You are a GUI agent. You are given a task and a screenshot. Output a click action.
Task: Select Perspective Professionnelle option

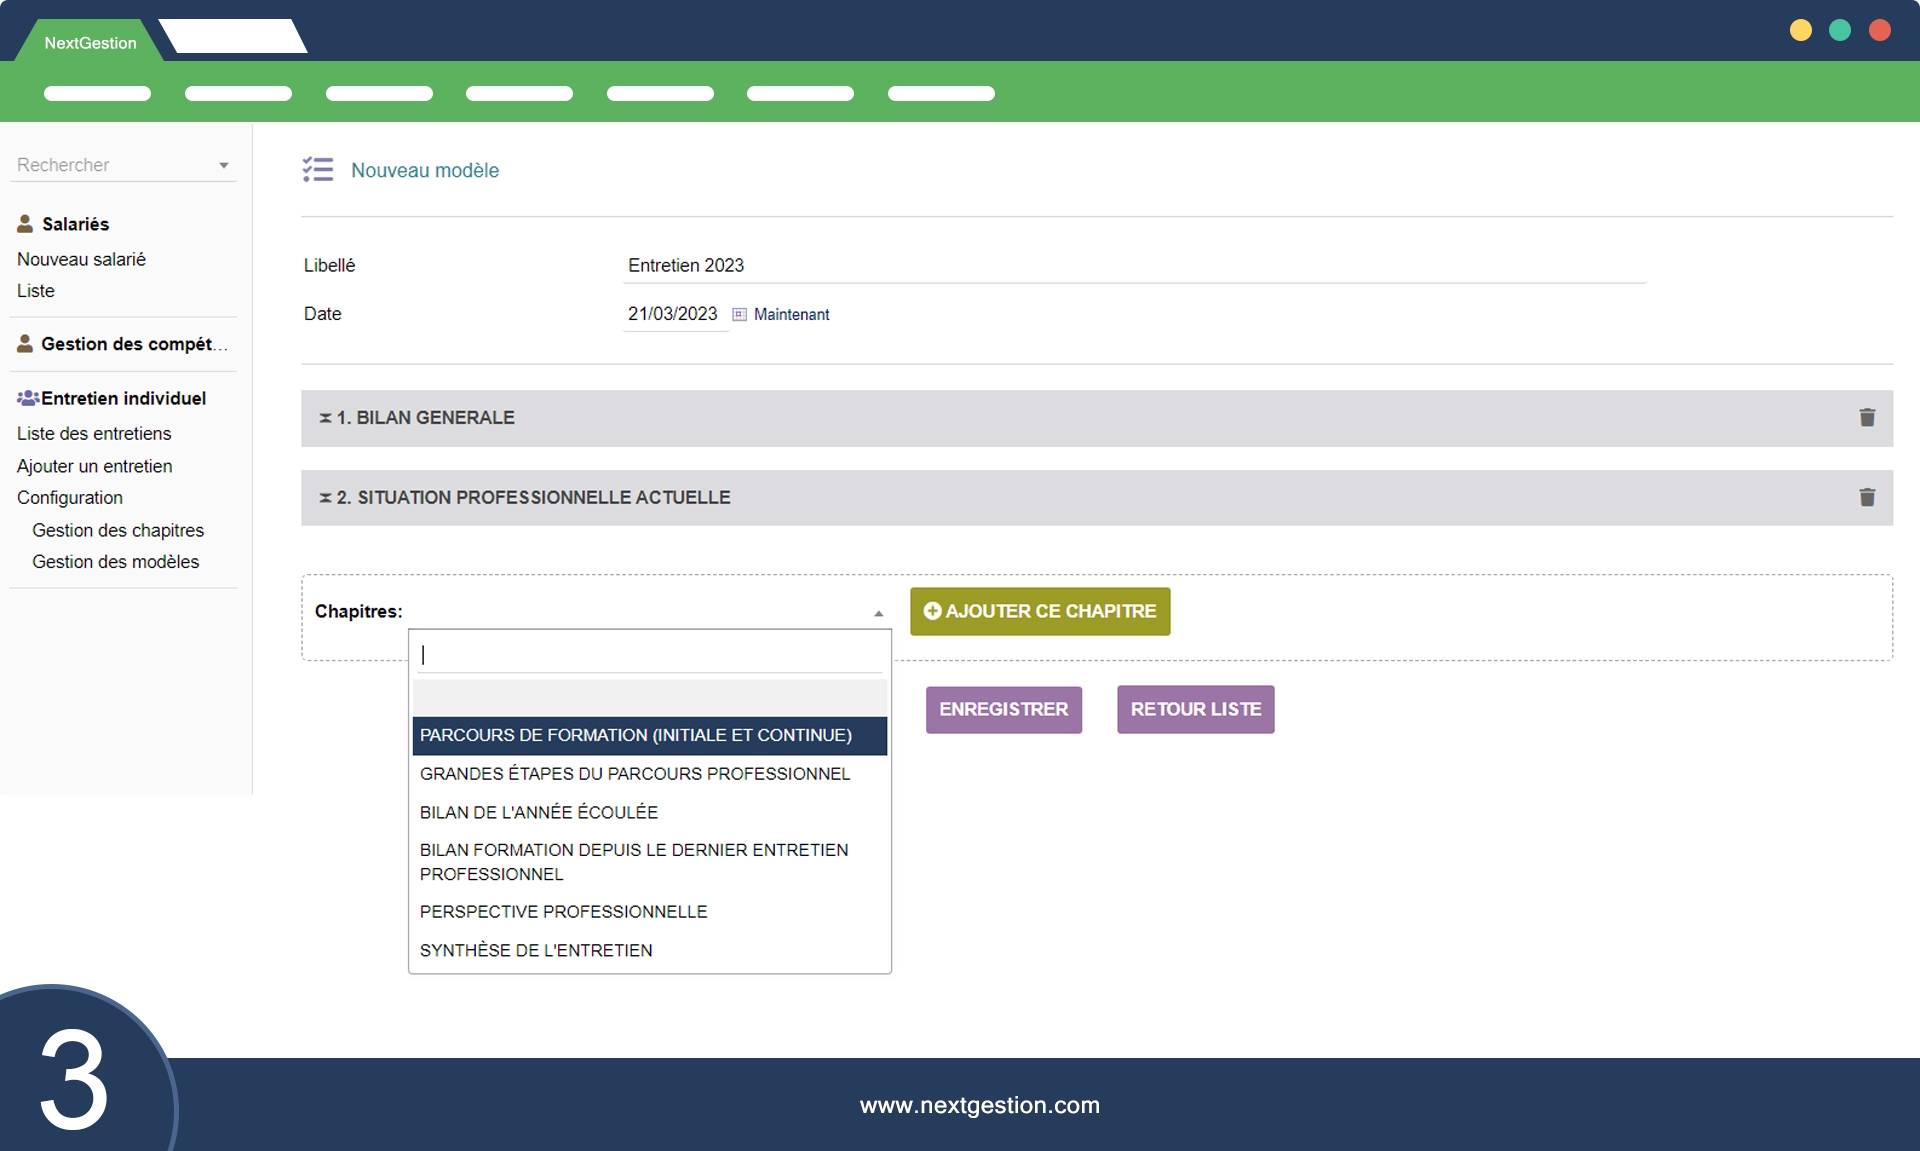[x=563, y=912]
